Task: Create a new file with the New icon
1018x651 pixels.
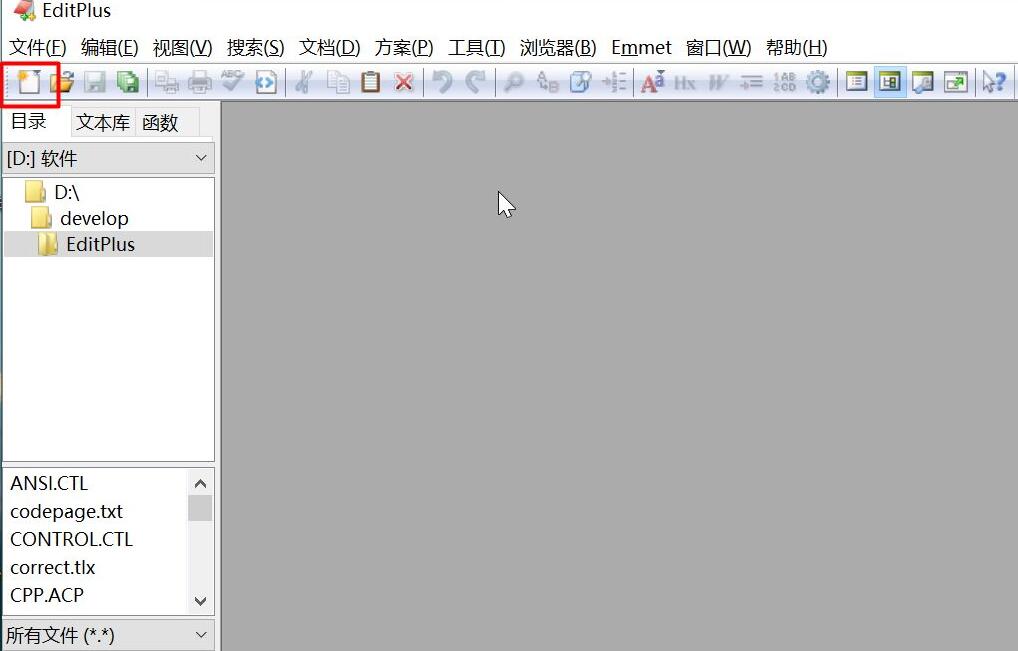Action: point(29,82)
